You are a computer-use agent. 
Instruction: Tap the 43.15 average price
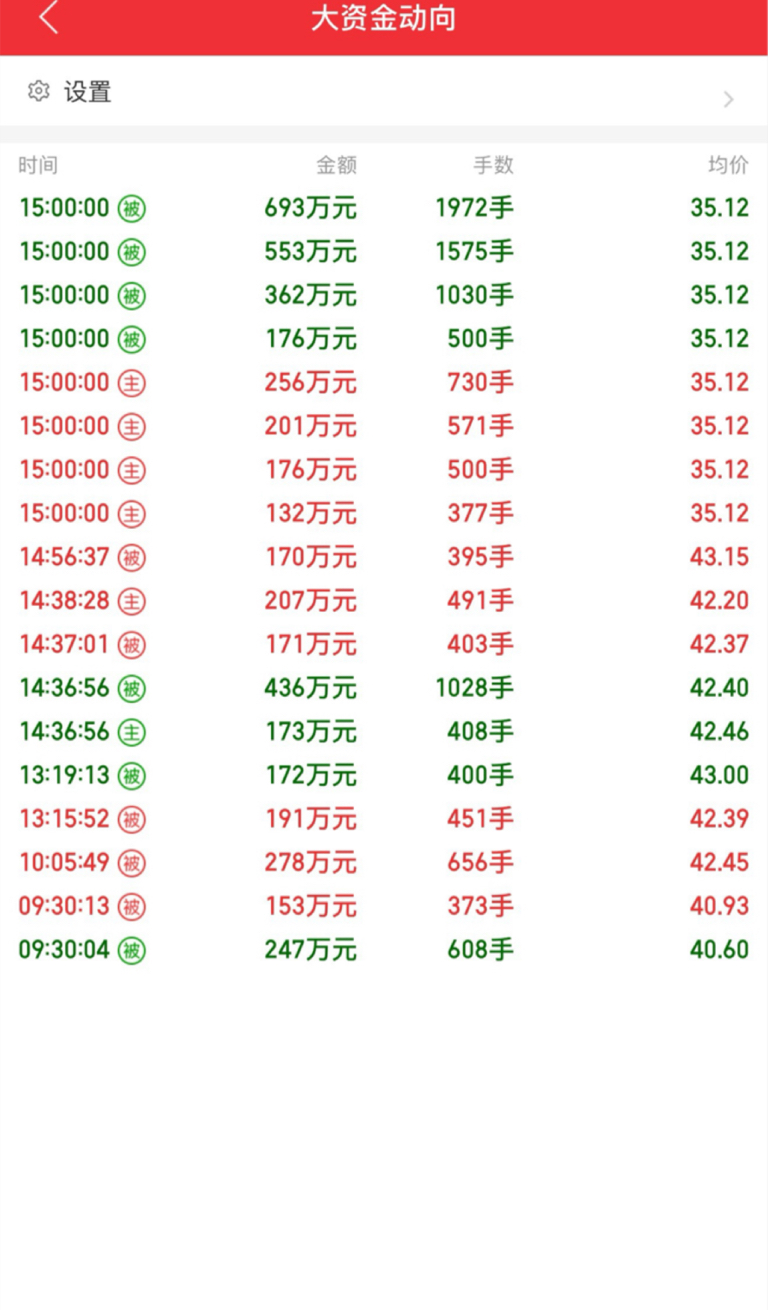pyautogui.click(x=719, y=557)
